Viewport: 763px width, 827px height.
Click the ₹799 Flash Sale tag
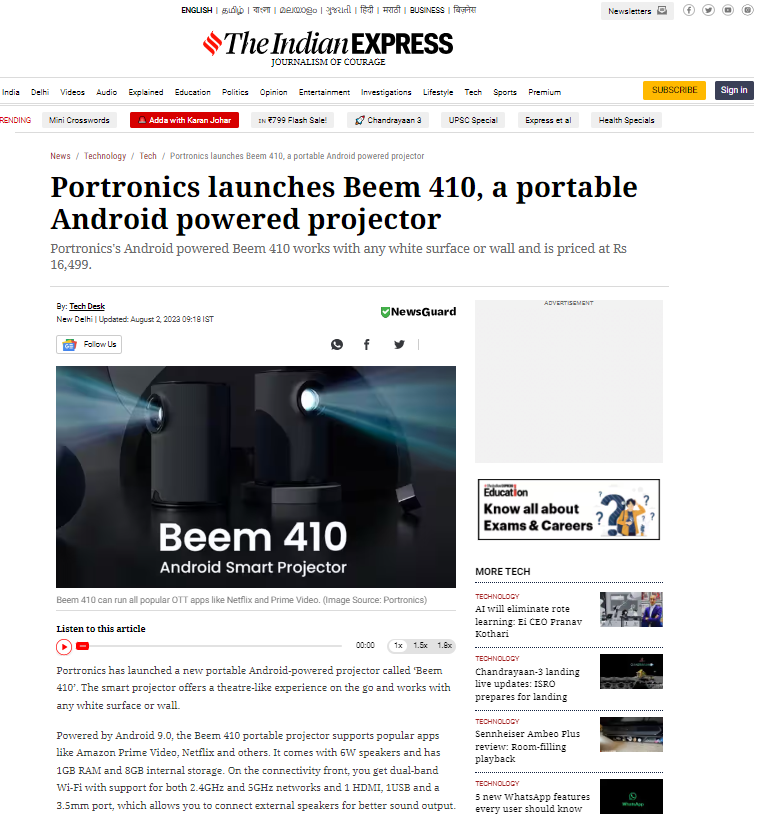(x=292, y=120)
